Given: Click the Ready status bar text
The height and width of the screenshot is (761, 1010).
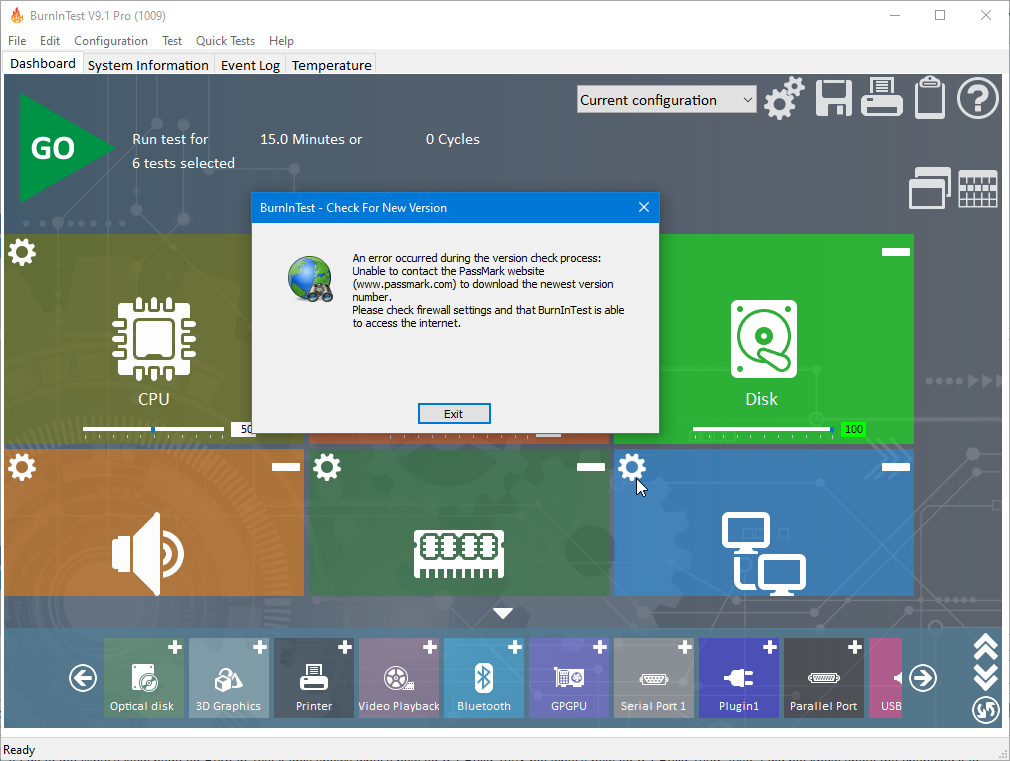Looking at the screenshot, I should [19, 750].
